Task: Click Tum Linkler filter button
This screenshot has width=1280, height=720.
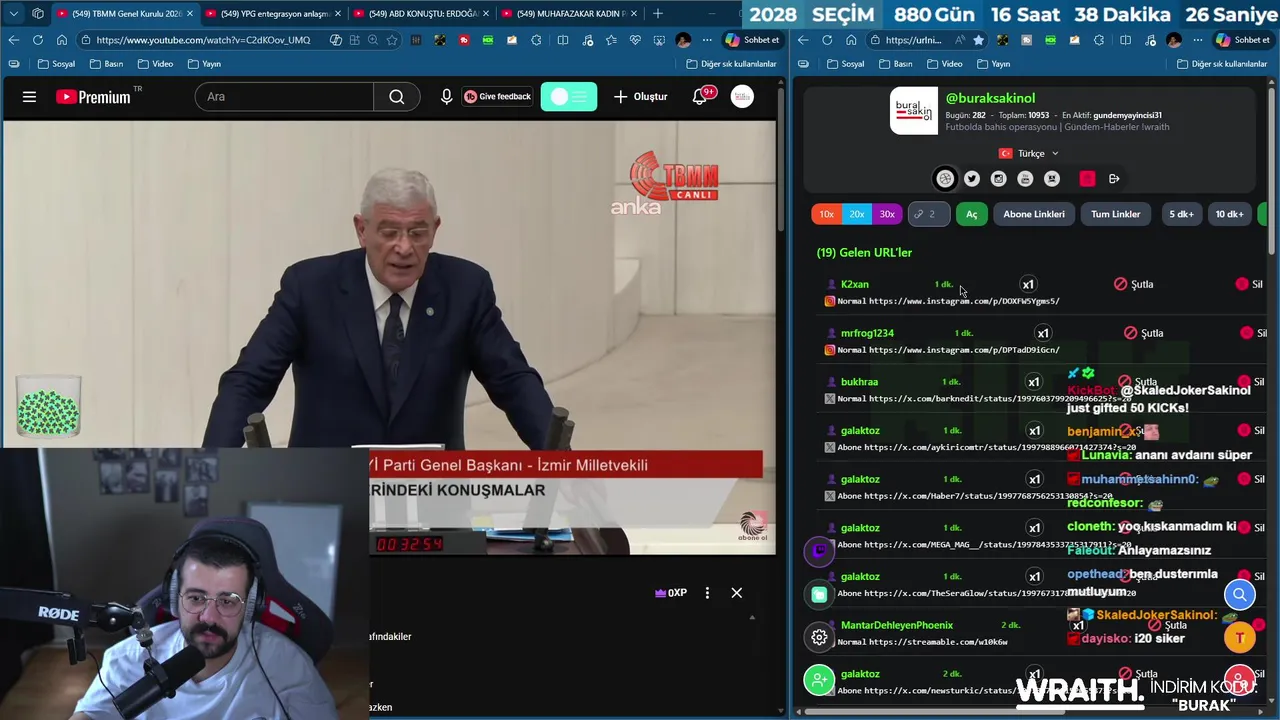Action: (x=1115, y=214)
